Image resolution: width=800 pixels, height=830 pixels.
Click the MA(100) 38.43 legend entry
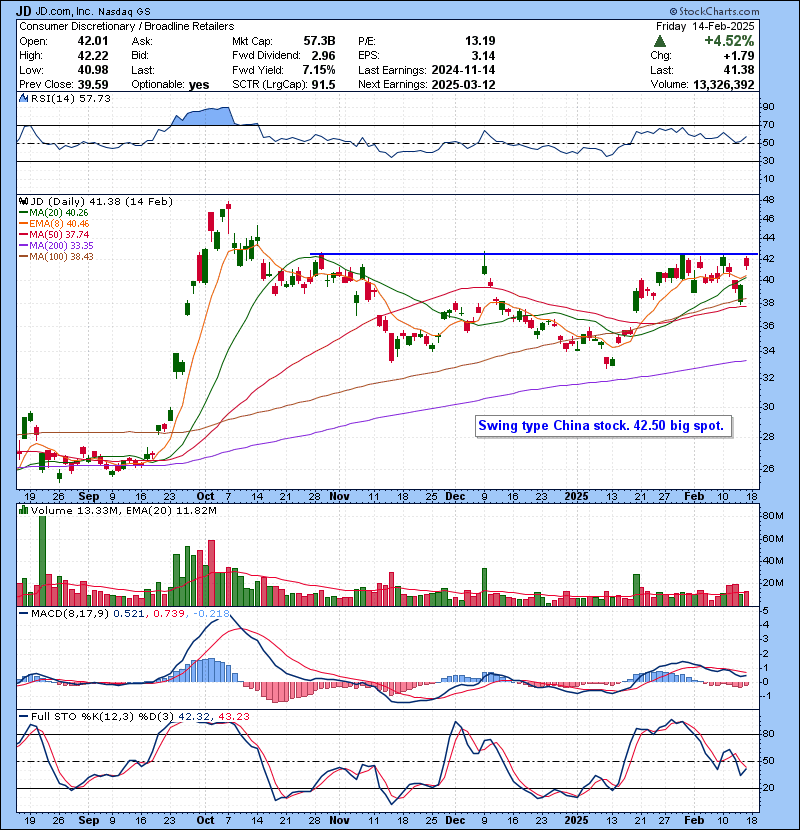coord(56,257)
